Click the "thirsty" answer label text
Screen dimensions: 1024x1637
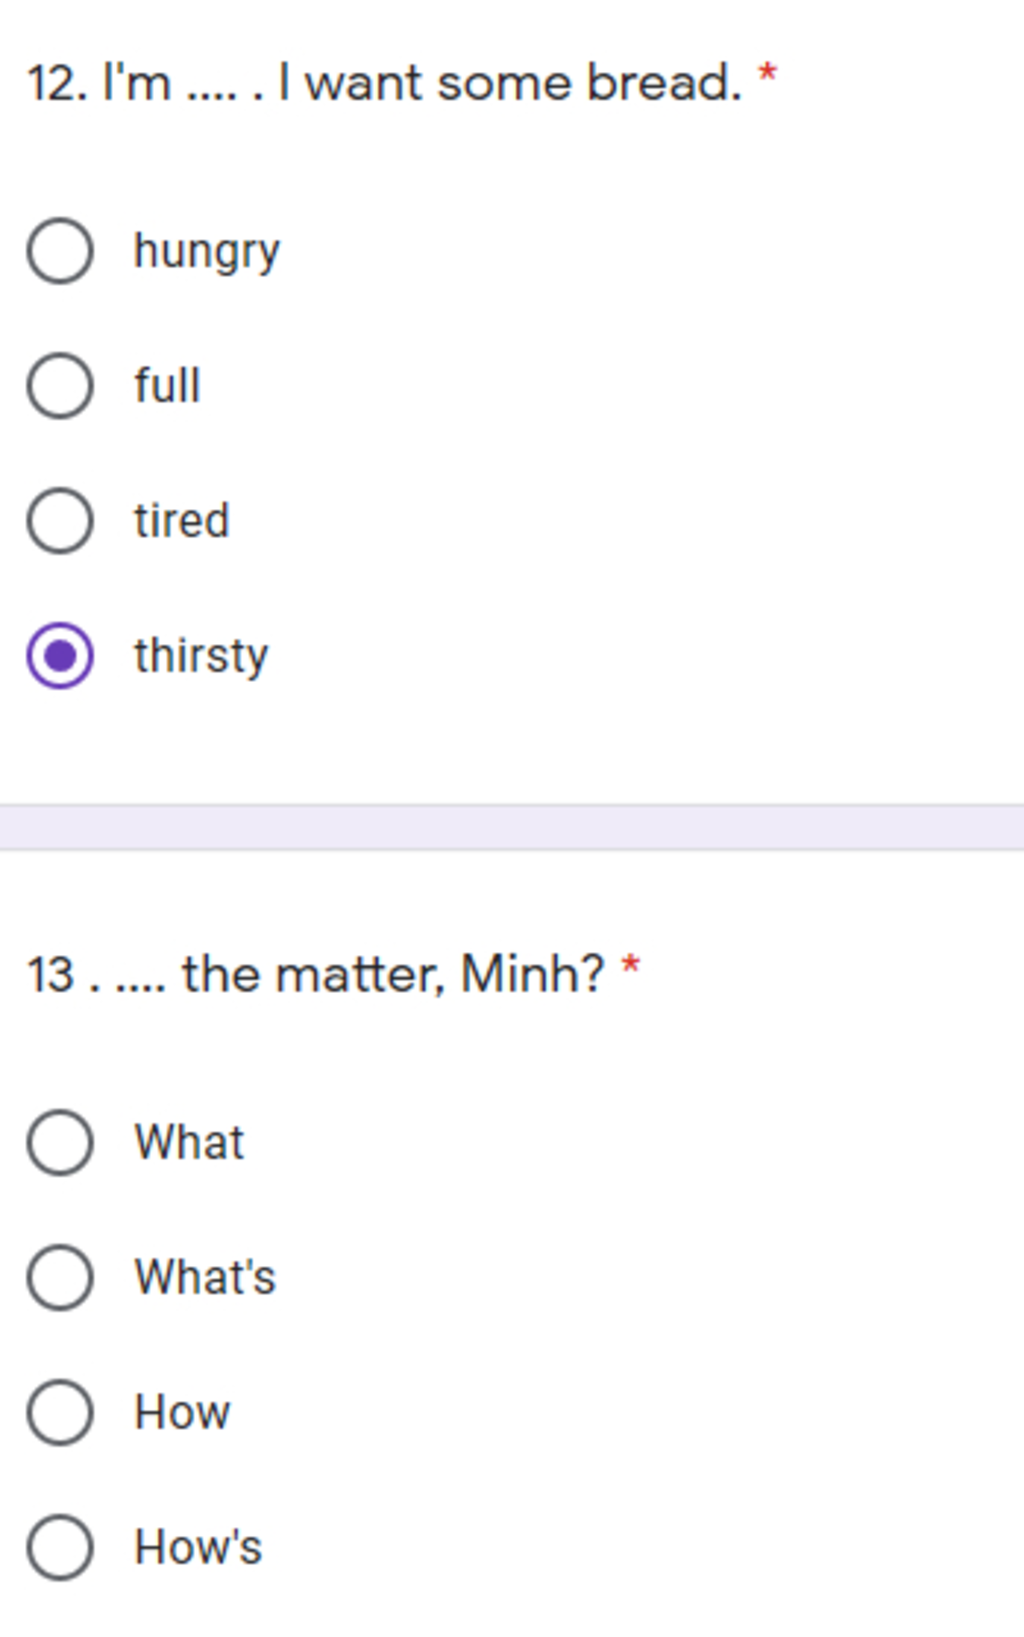pos(201,657)
